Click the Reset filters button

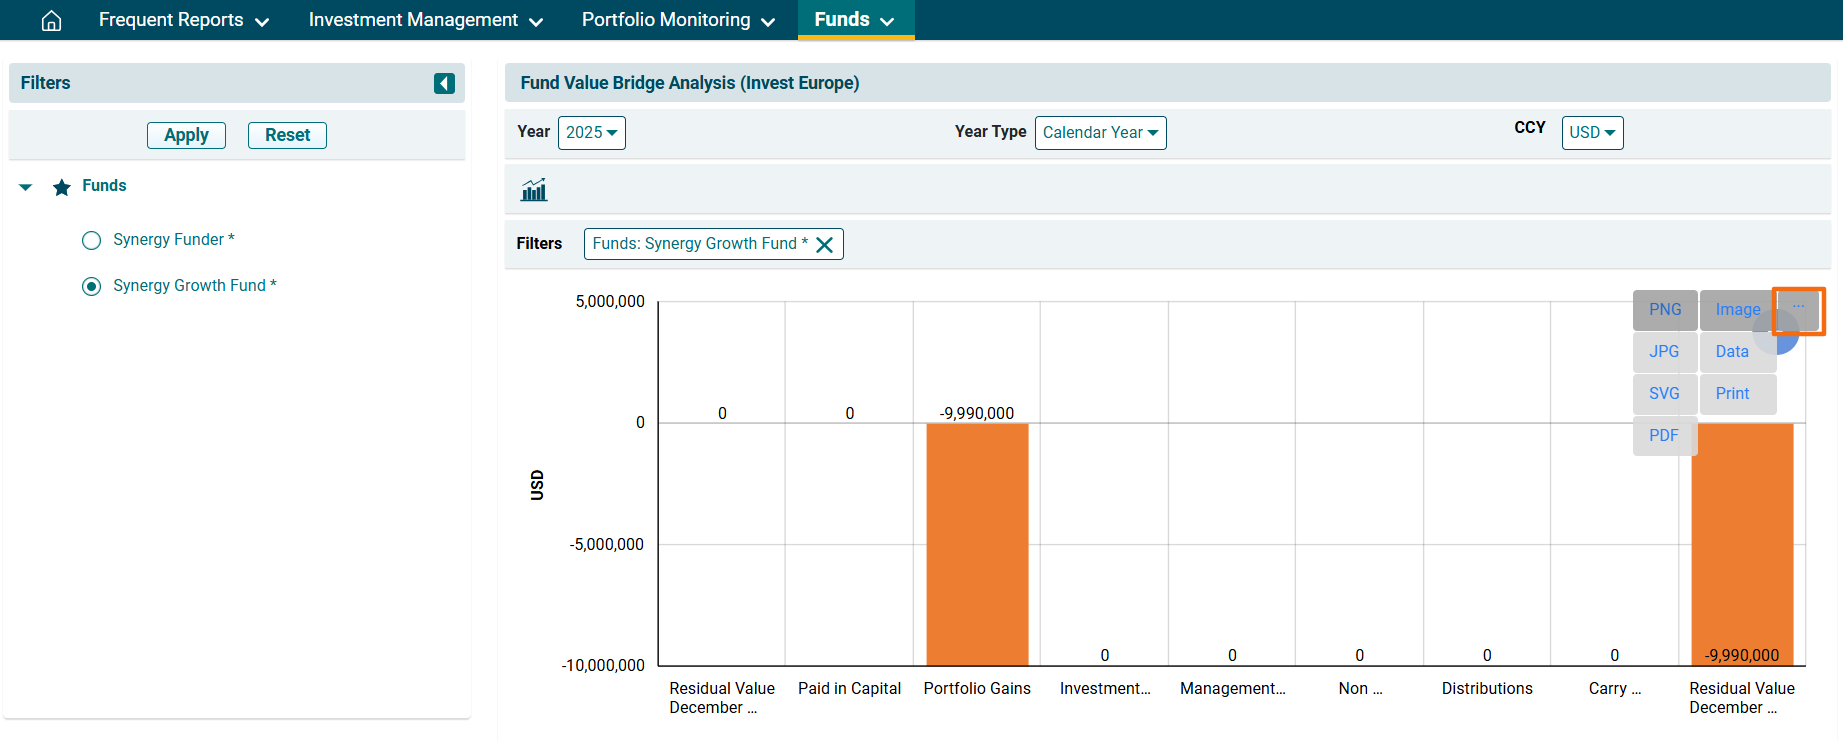coord(287,135)
